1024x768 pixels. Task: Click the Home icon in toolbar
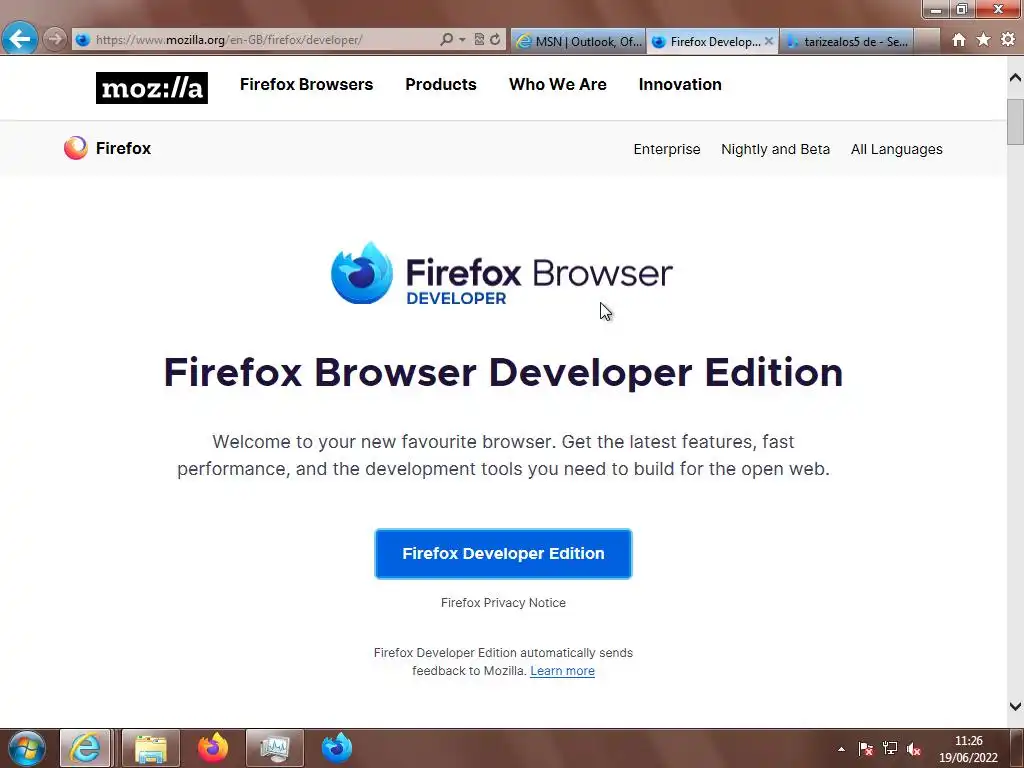[959, 40]
